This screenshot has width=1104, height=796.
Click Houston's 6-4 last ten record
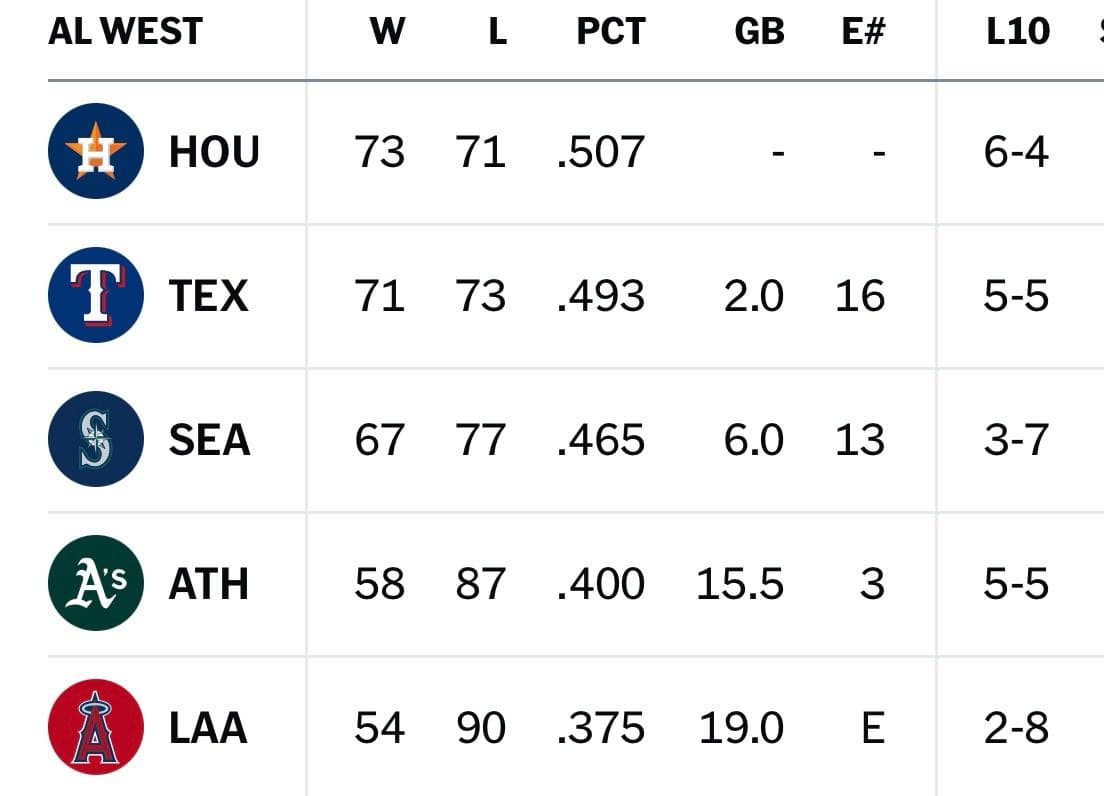[1016, 152]
